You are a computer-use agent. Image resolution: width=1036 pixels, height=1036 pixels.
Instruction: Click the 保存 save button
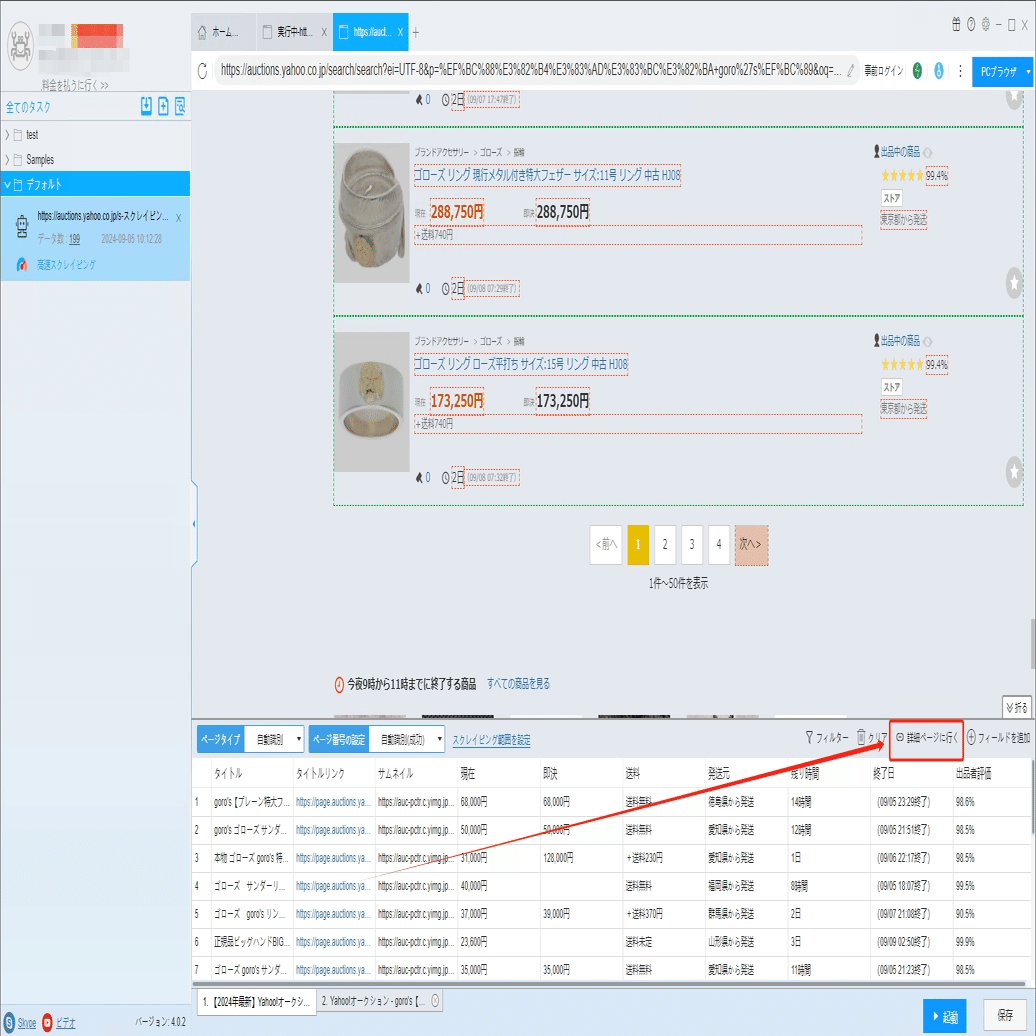coord(1005,1015)
